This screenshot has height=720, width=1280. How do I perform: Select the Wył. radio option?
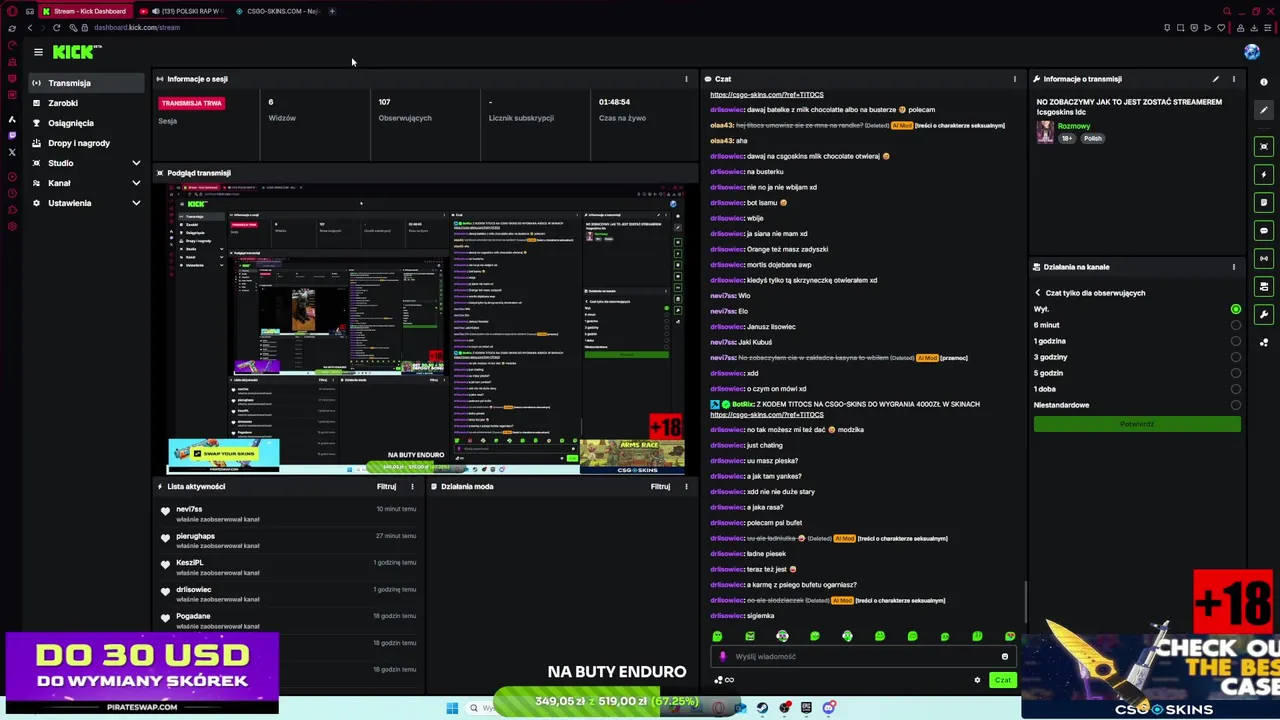[1236, 309]
